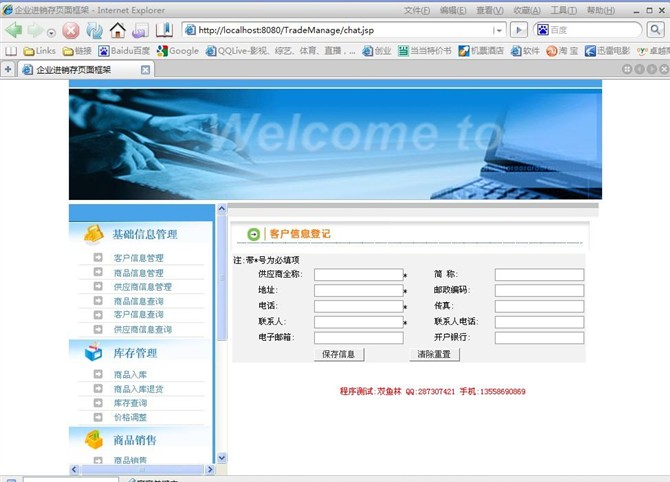670x482 pixels.
Task: Focus the 电话 input field
Action: tap(359, 306)
